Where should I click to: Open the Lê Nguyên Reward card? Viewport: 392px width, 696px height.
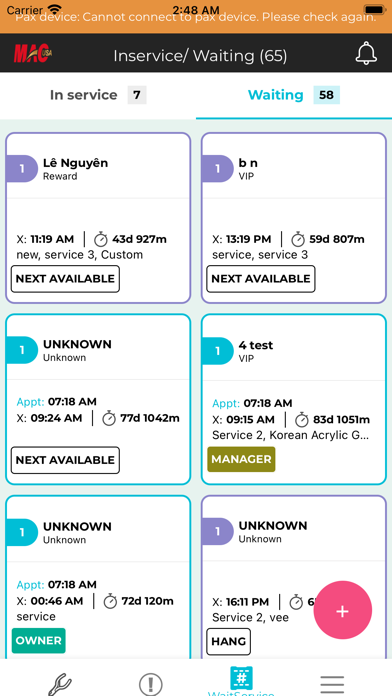tap(98, 218)
